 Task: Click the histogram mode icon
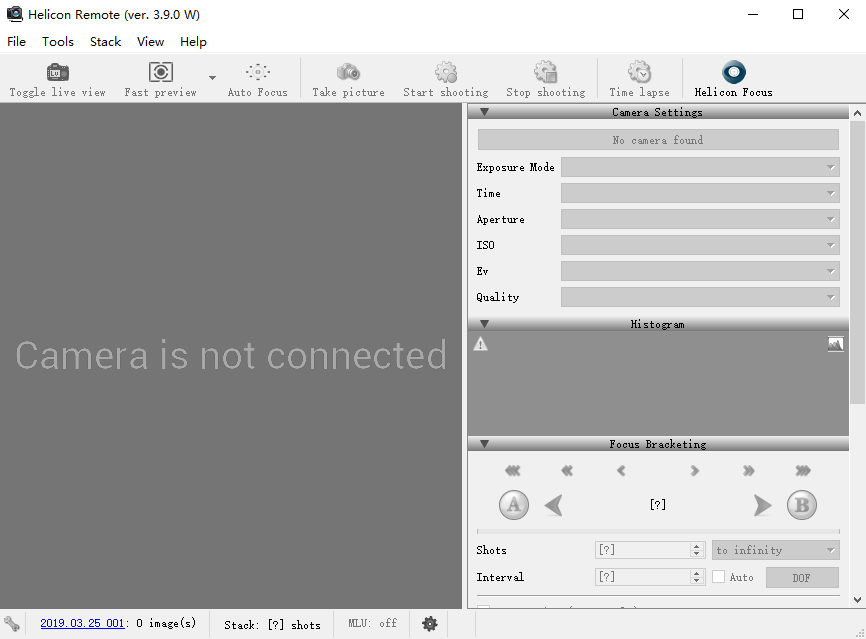(836, 344)
